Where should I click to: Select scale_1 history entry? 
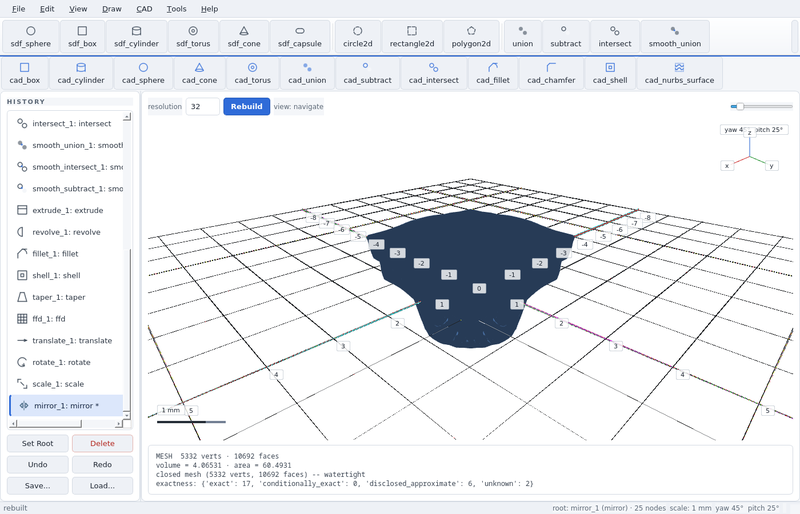tap(66, 384)
